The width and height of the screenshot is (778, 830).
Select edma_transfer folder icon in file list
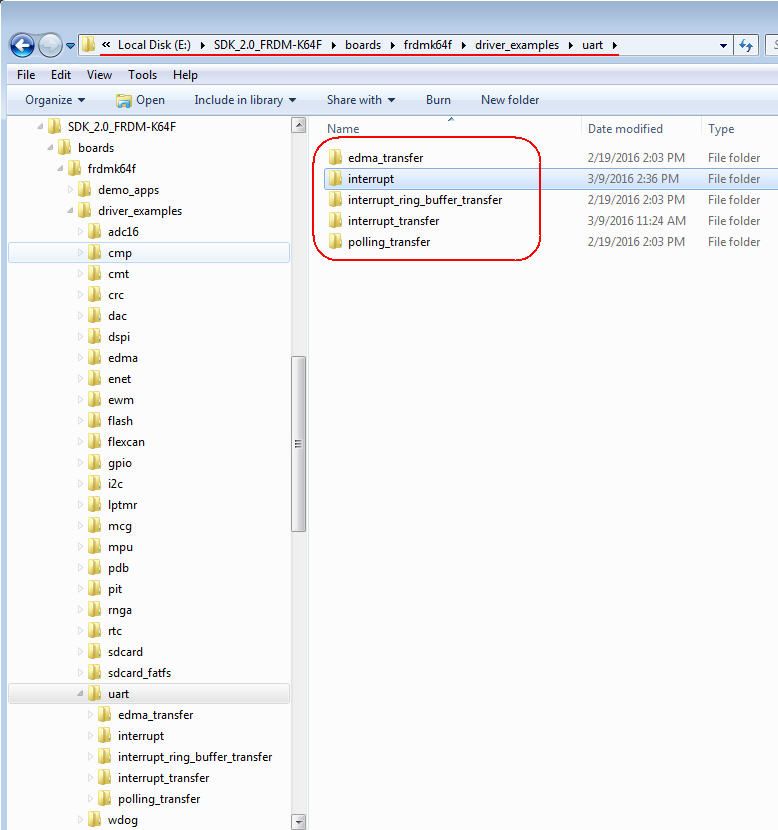(336, 157)
